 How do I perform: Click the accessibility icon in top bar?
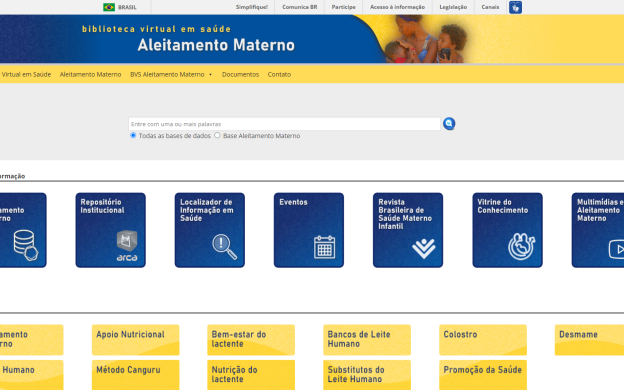(x=515, y=7)
